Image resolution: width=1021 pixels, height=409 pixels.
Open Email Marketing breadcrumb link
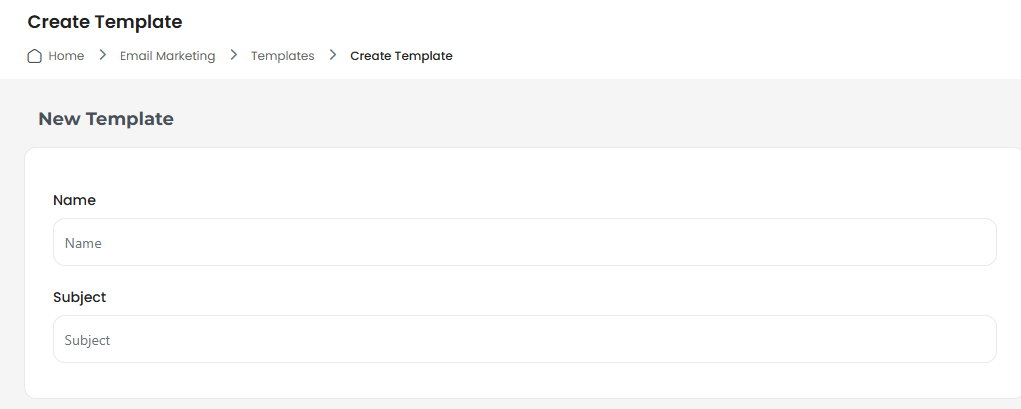[x=167, y=56]
